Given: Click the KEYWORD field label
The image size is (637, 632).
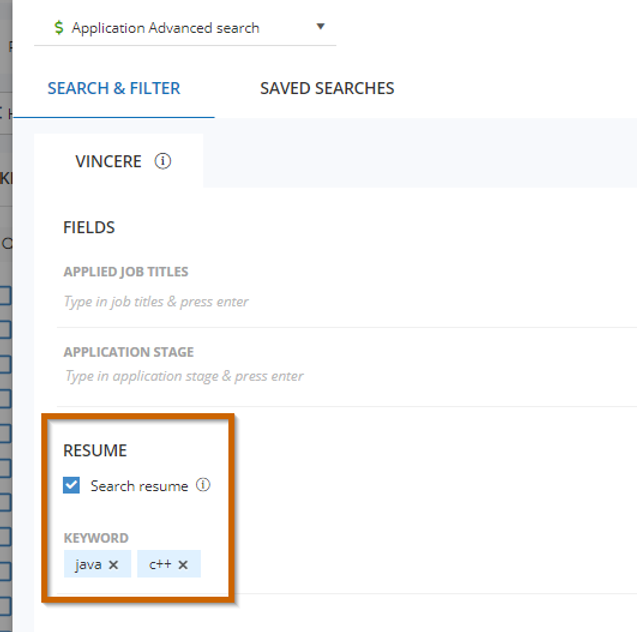Looking at the screenshot, I should tap(96, 538).
